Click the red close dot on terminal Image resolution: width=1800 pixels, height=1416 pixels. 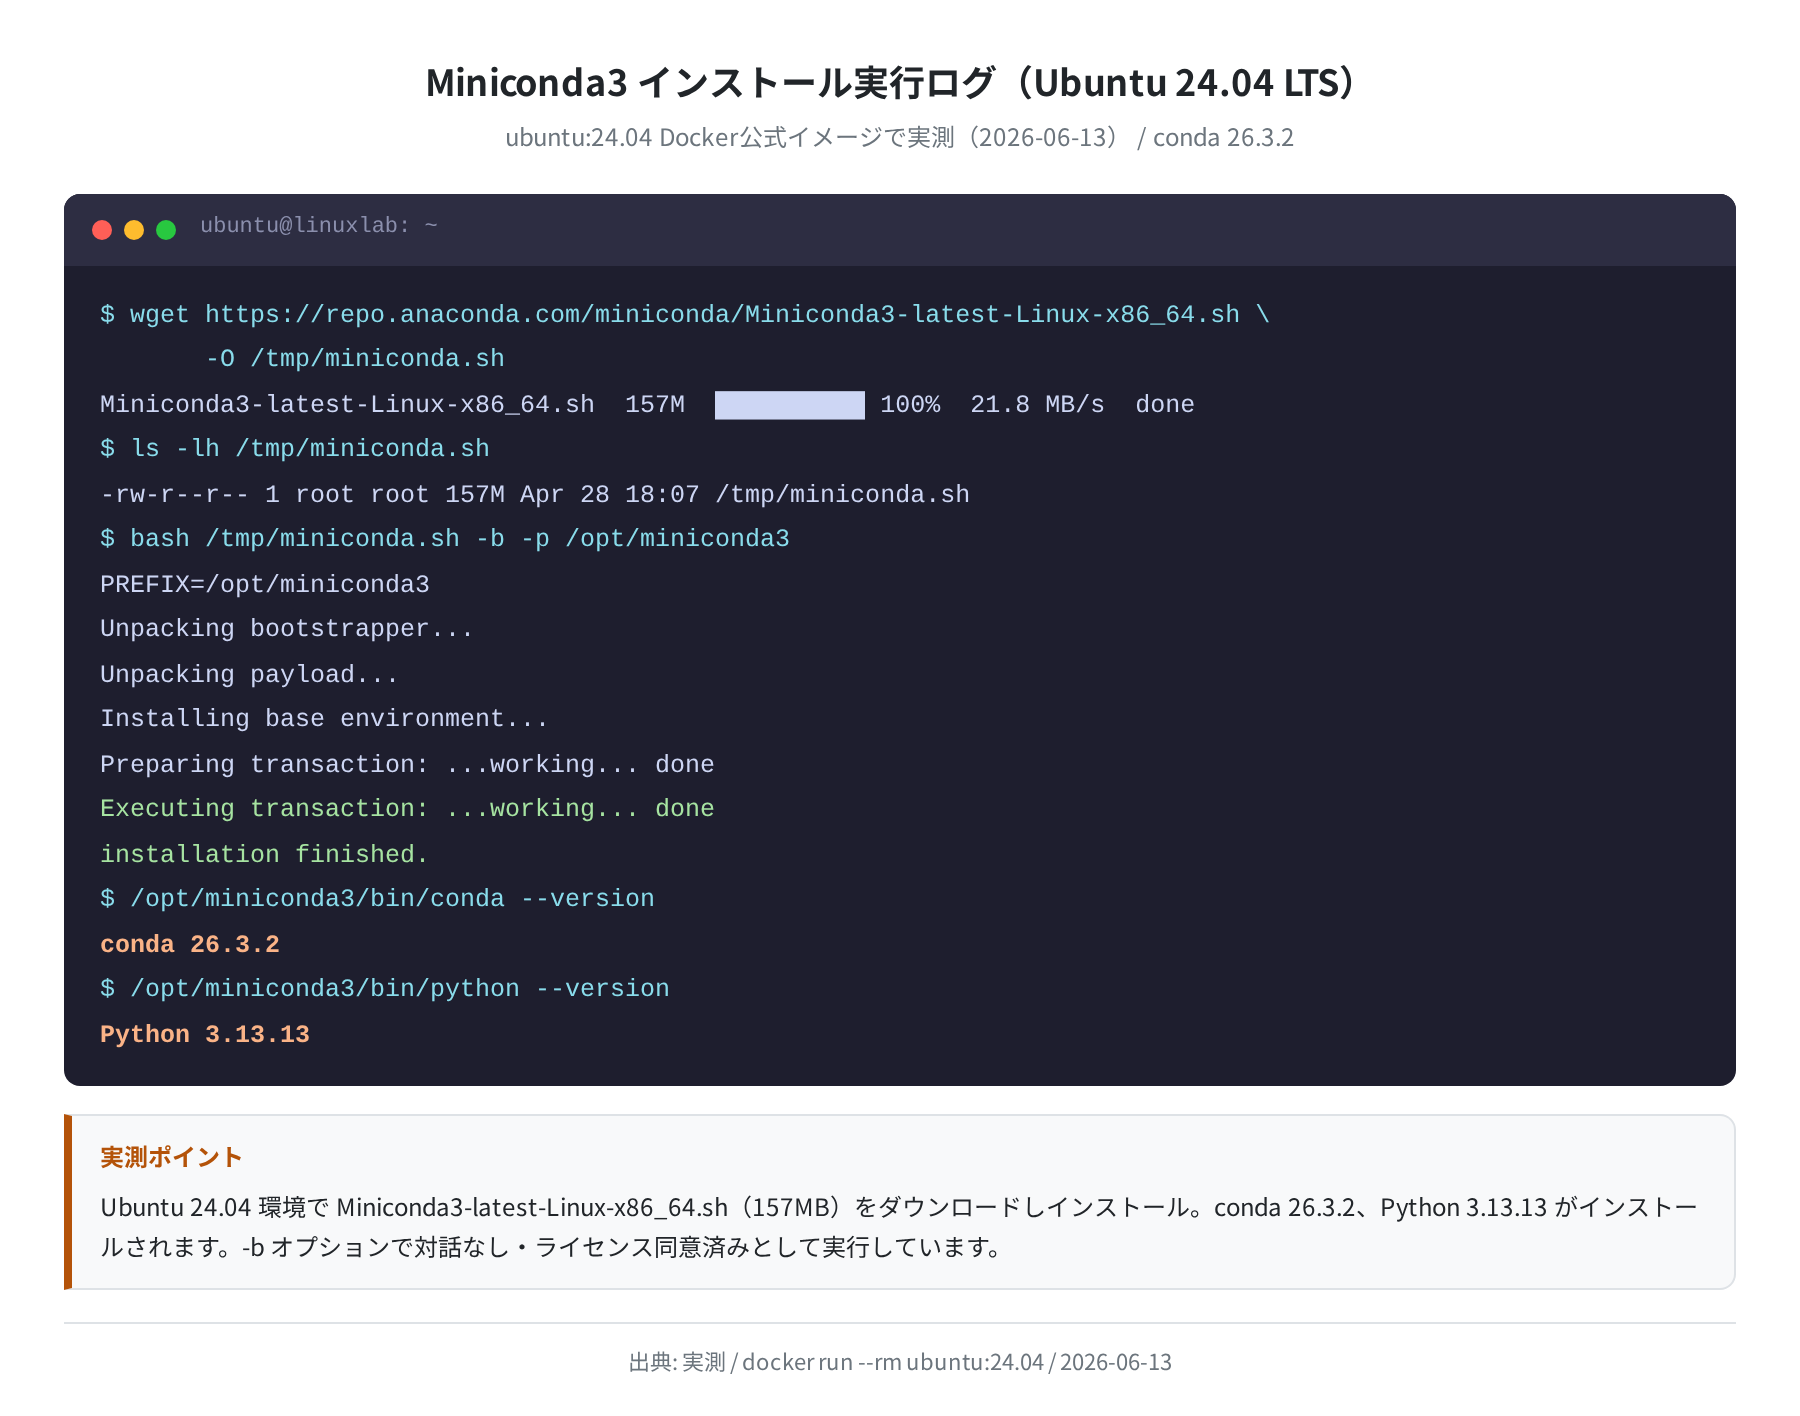click(x=102, y=230)
